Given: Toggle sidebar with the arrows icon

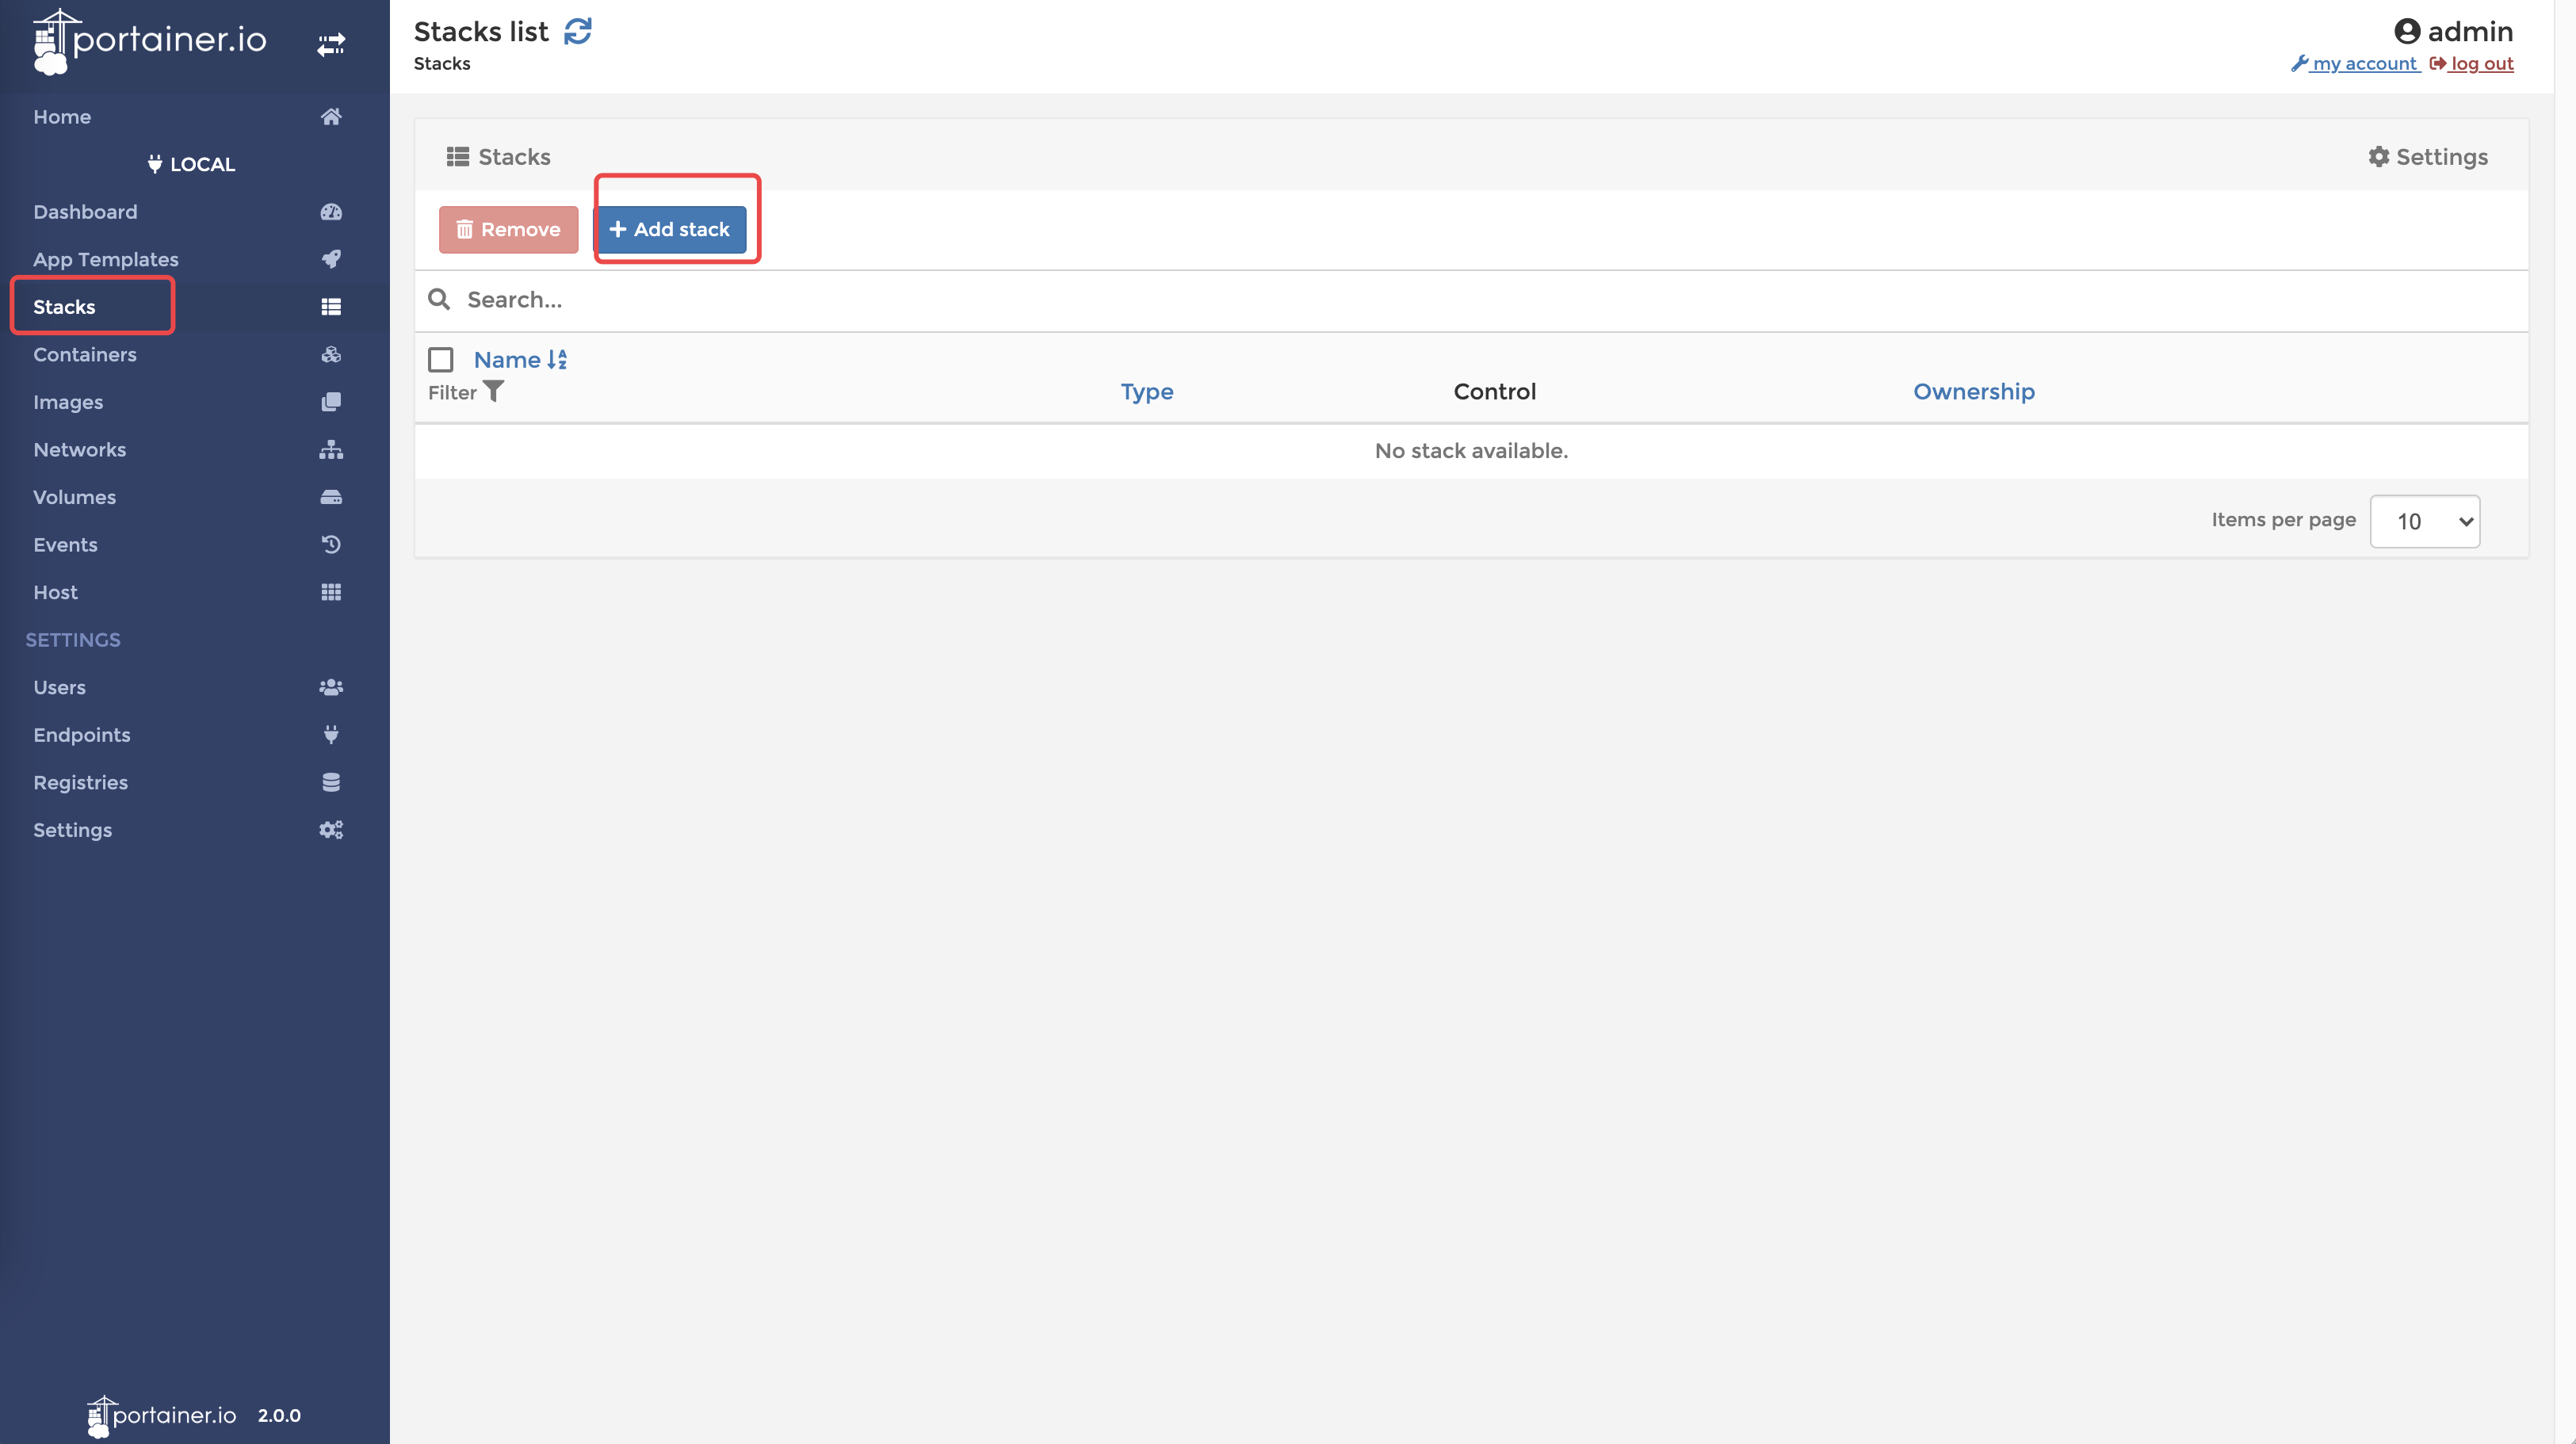Looking at the screenshot, I should 331,44.
